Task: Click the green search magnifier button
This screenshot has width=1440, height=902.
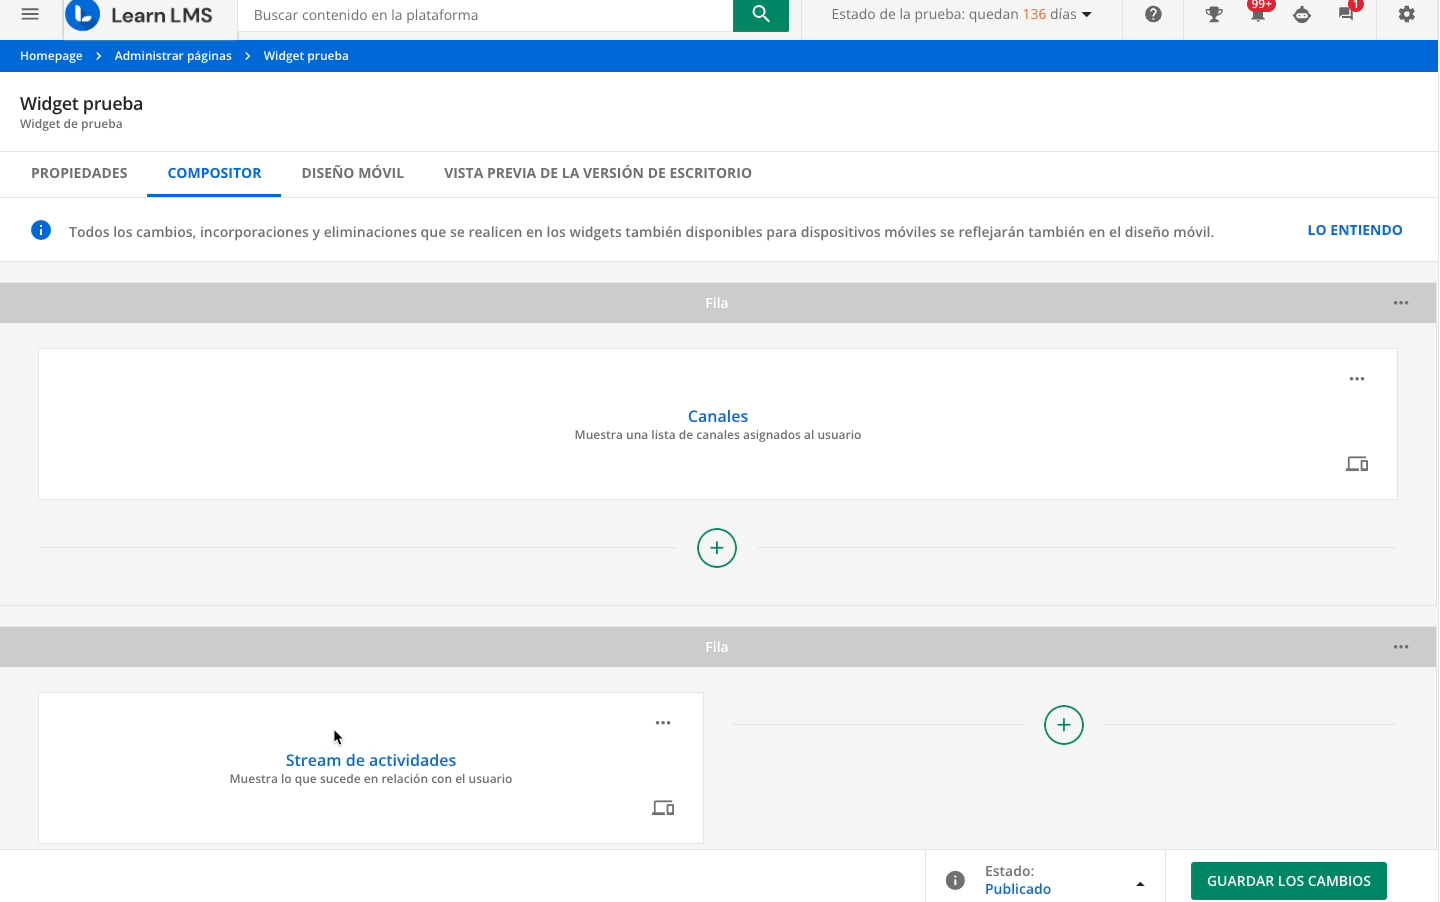Action: (761, 15)
